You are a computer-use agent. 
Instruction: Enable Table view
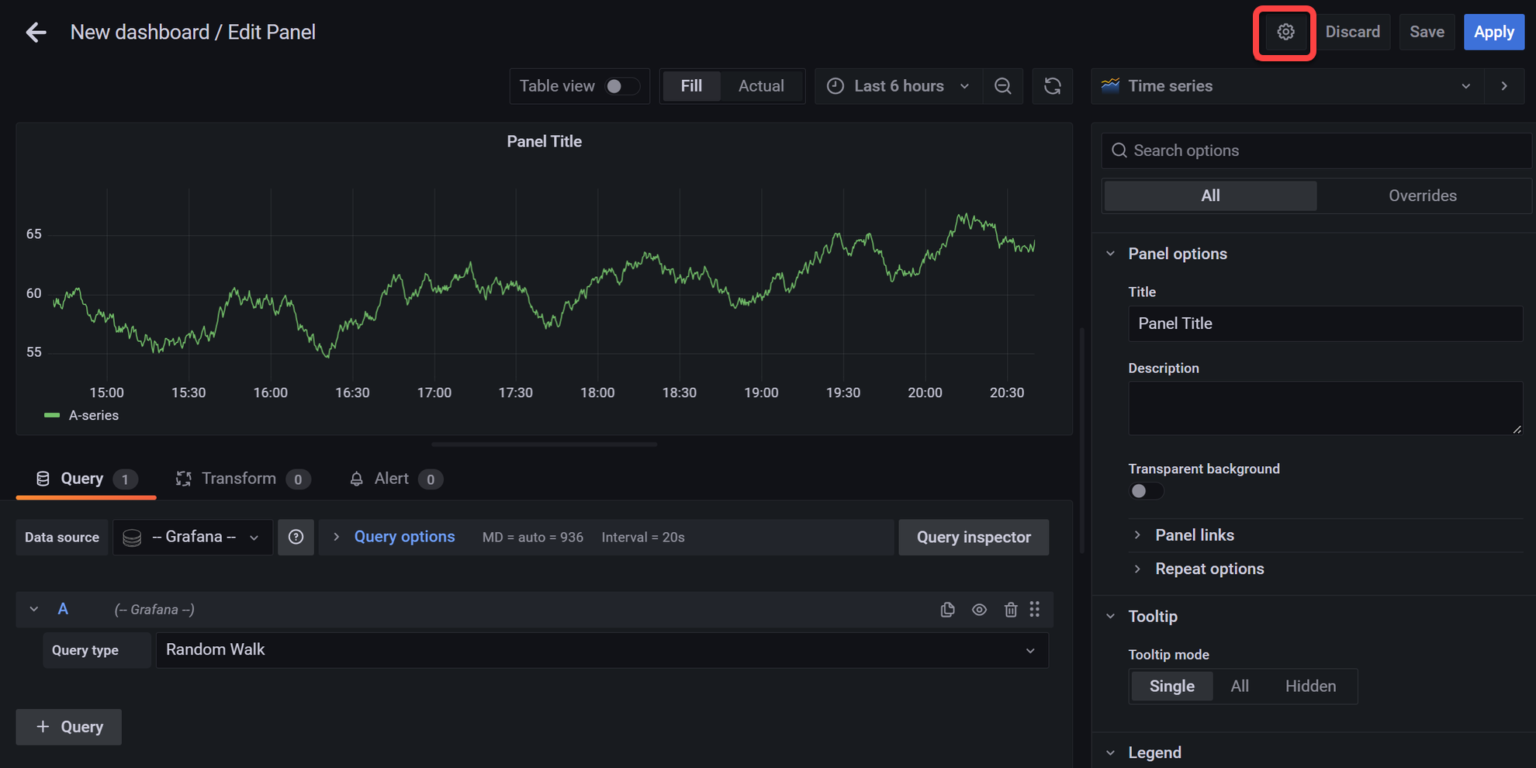click(618, 86)
